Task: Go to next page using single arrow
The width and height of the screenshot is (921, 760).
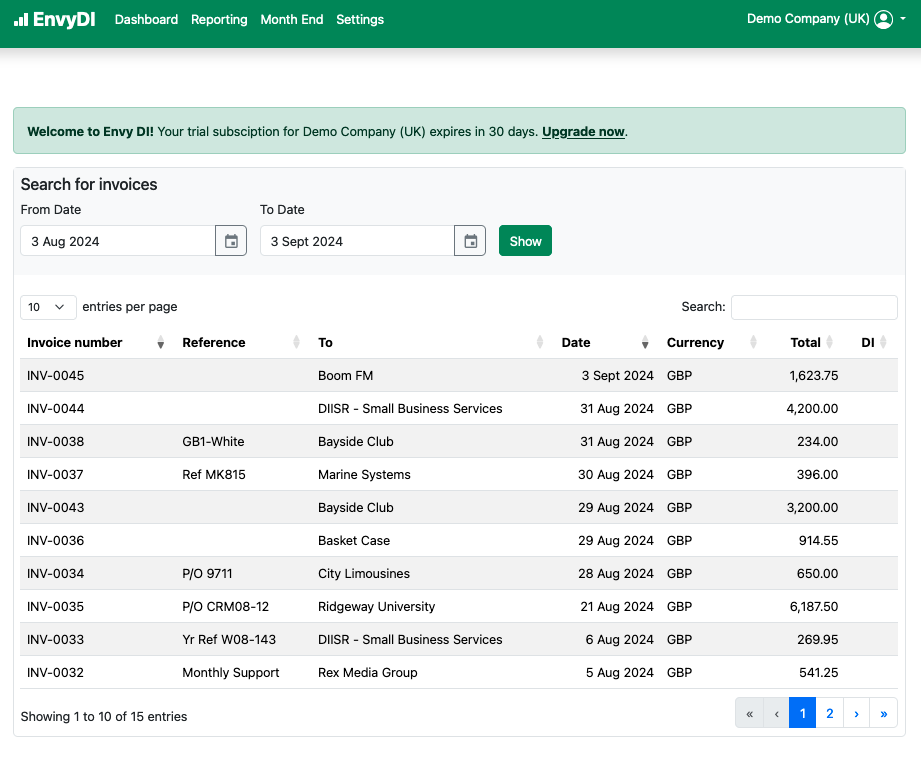Action: pyautogui.click(x=856, y=713)
